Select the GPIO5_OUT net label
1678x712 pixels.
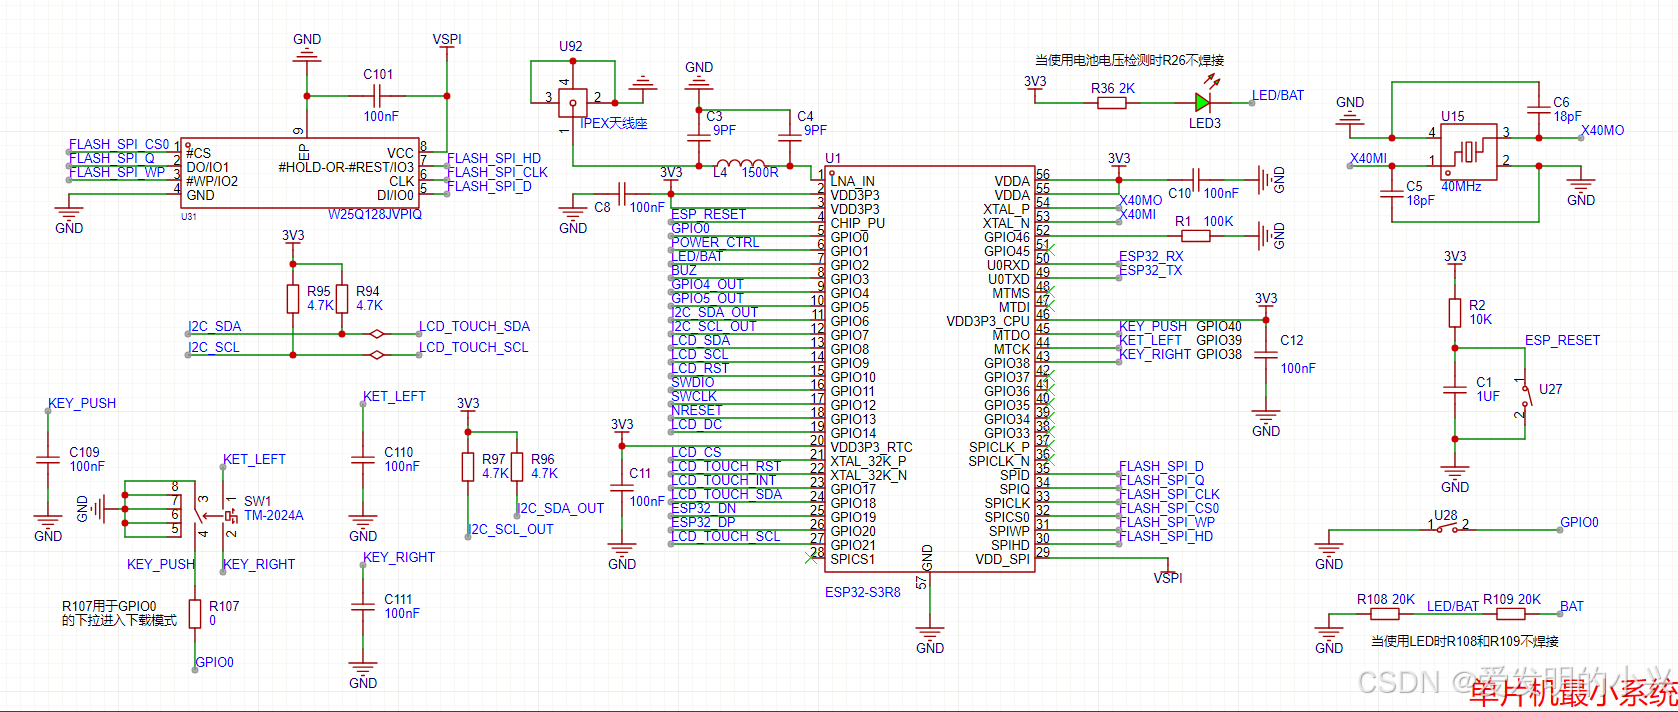[707, 298]
